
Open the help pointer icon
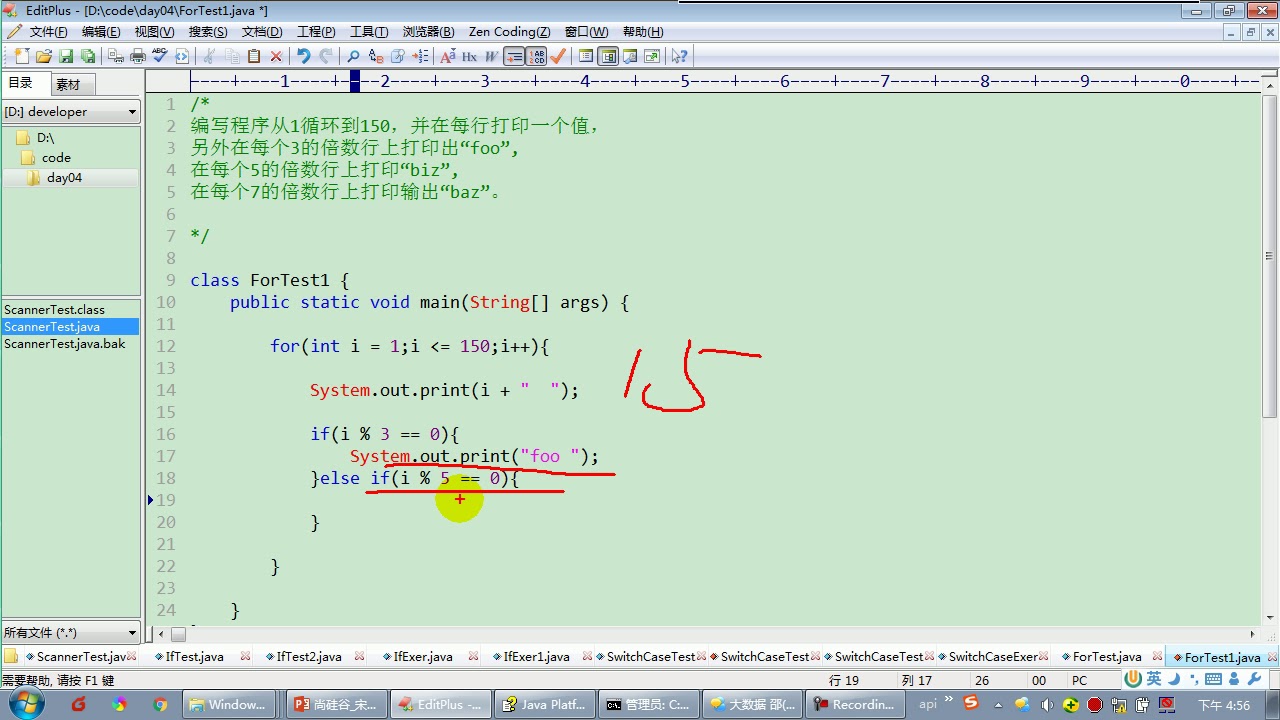click(679, 56)
